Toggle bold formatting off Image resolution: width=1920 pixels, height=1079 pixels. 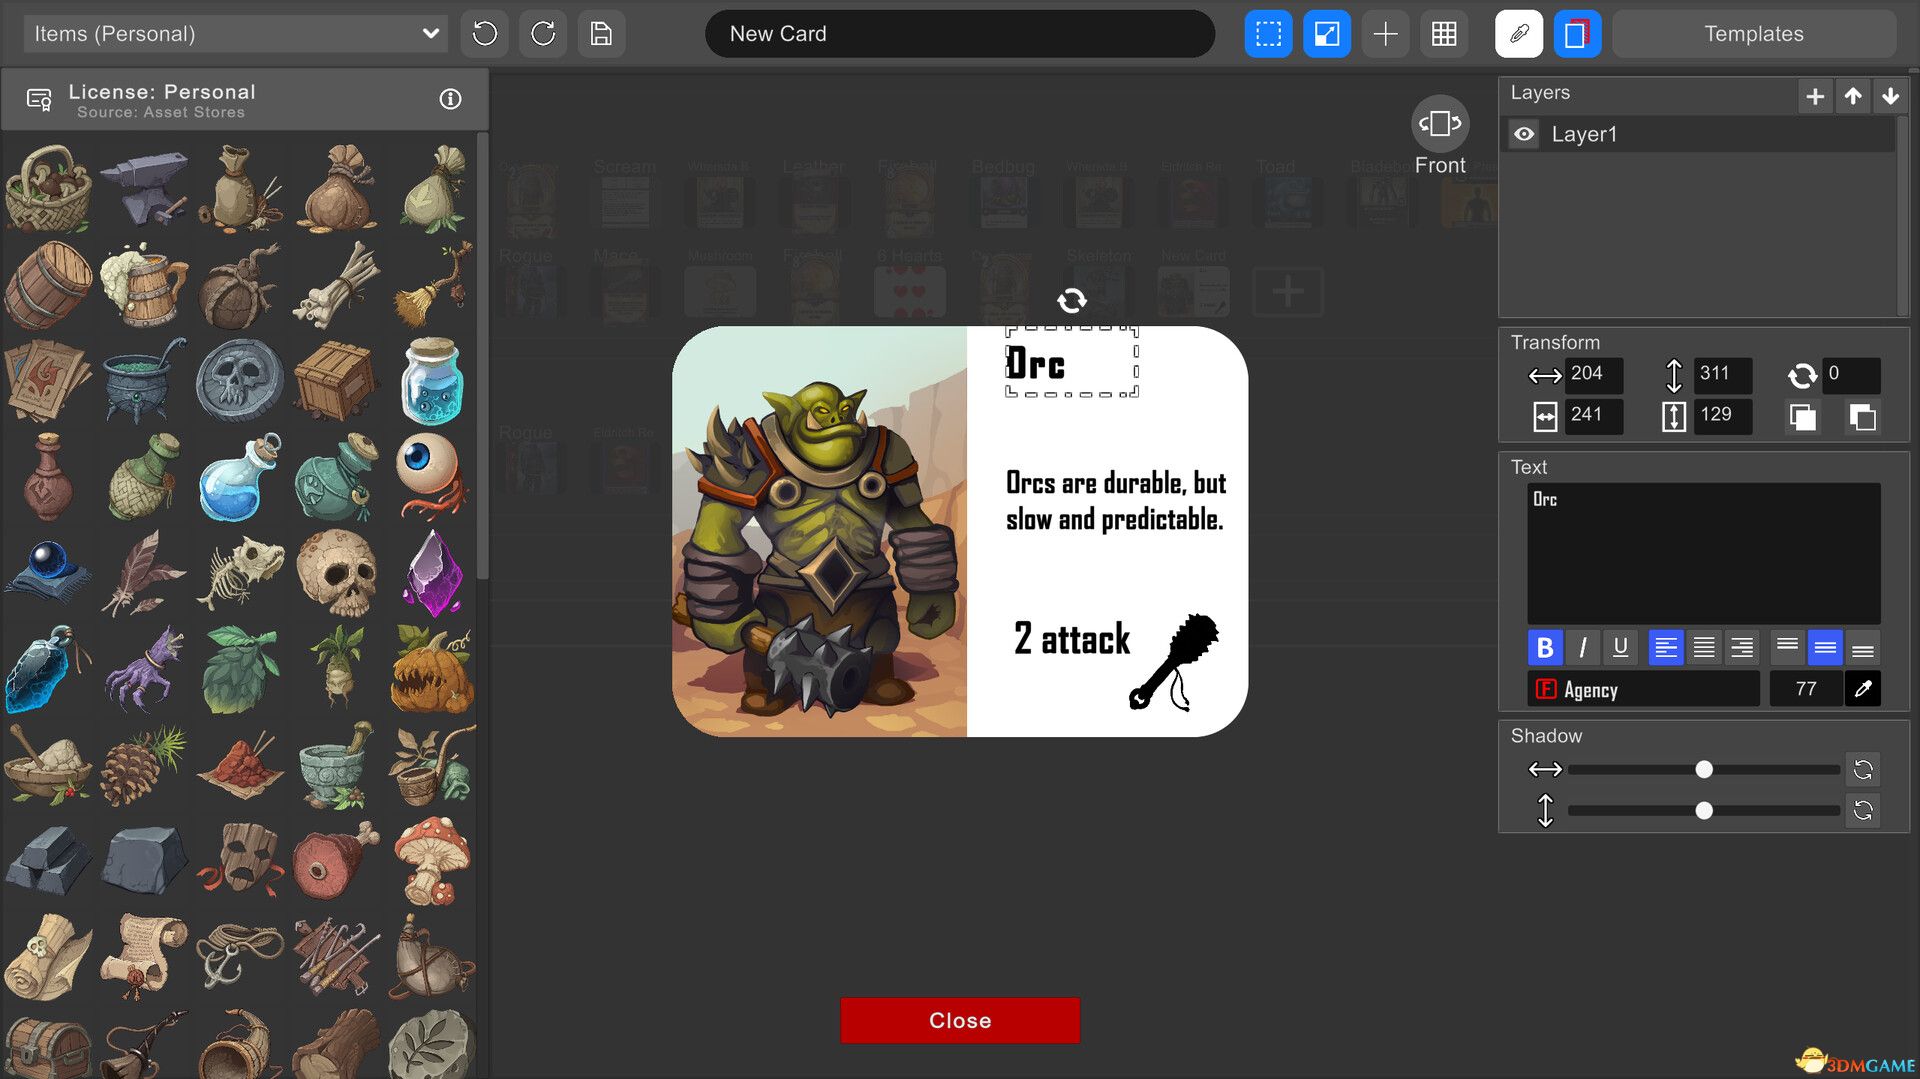coord(1544,647)
